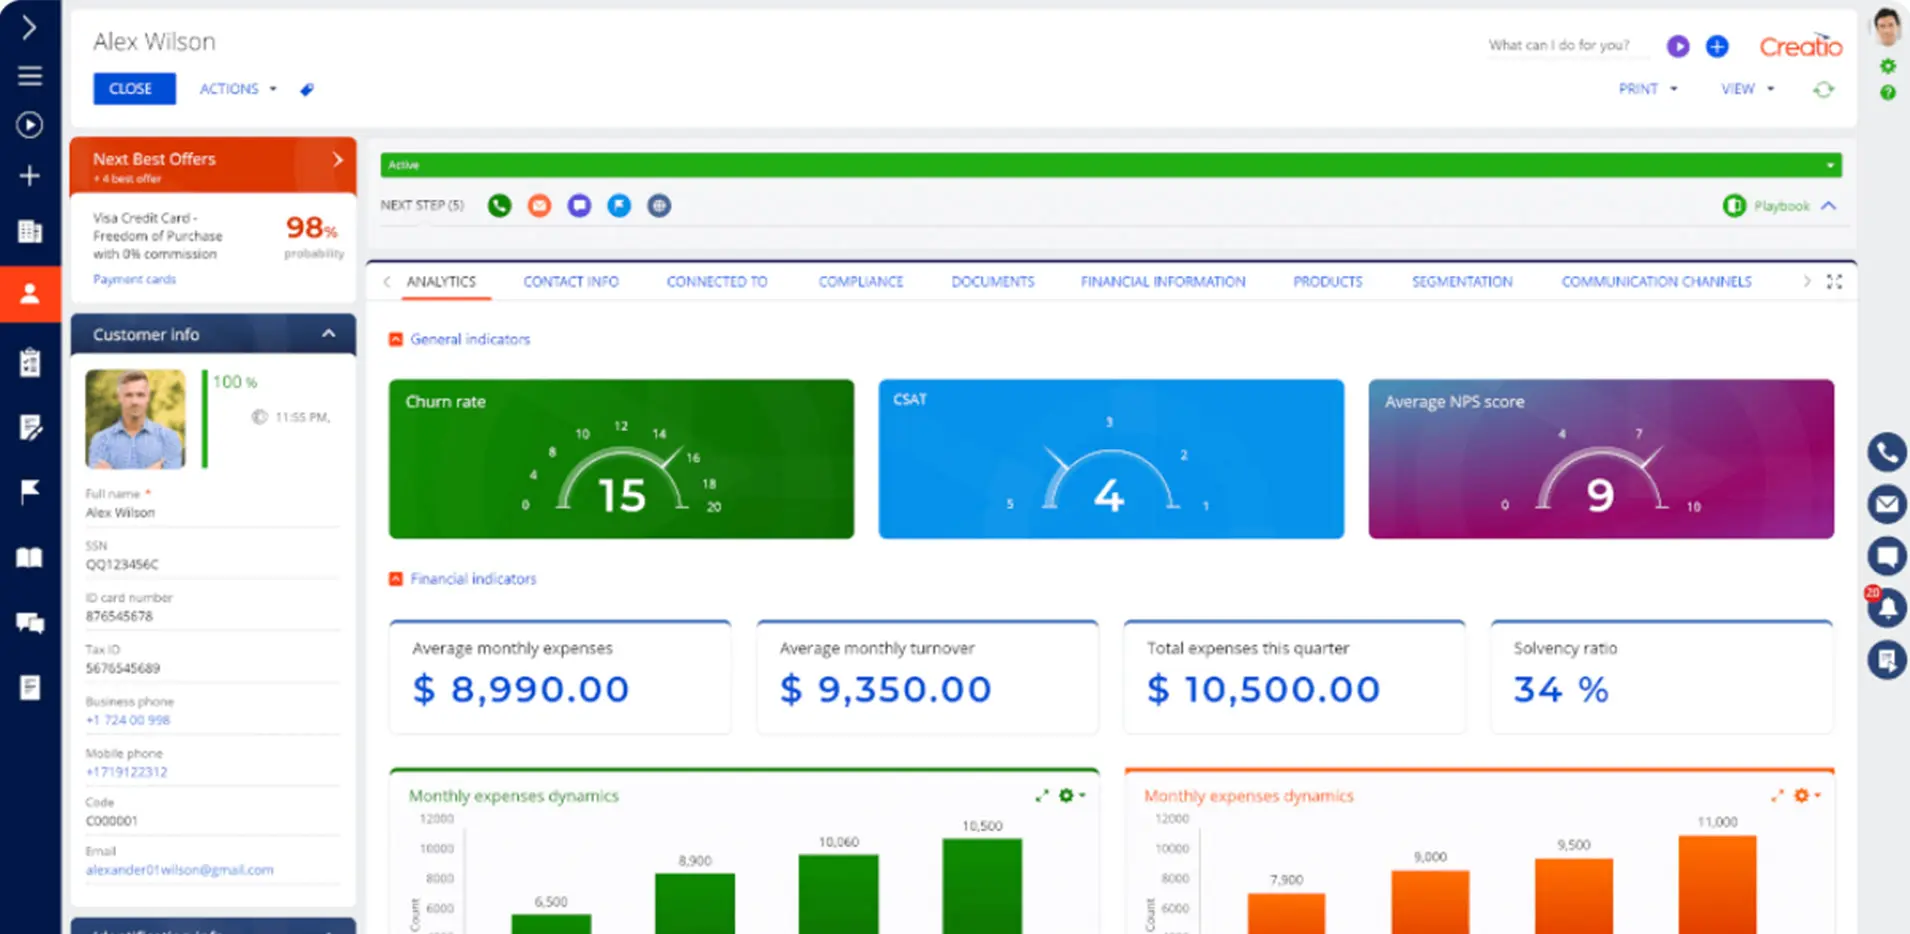The height and width of the screenshot is (934, 1910).
Task: Click the blue plus icon near search
Action: (1716, 46)
